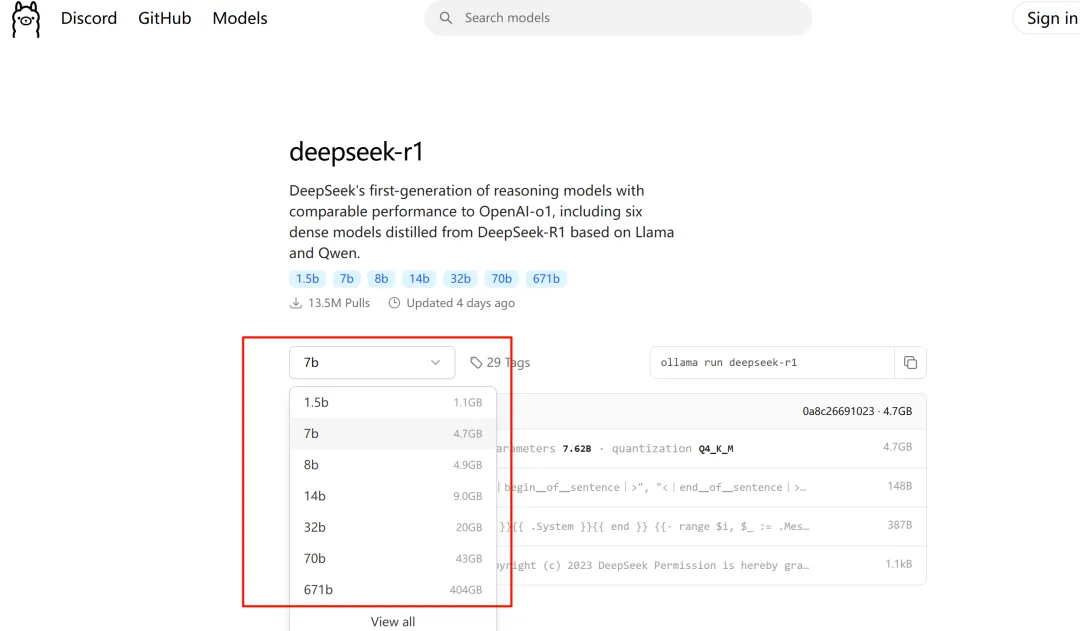Choose 8b 4.9GB from dropdown list

(x=393, y=465)
